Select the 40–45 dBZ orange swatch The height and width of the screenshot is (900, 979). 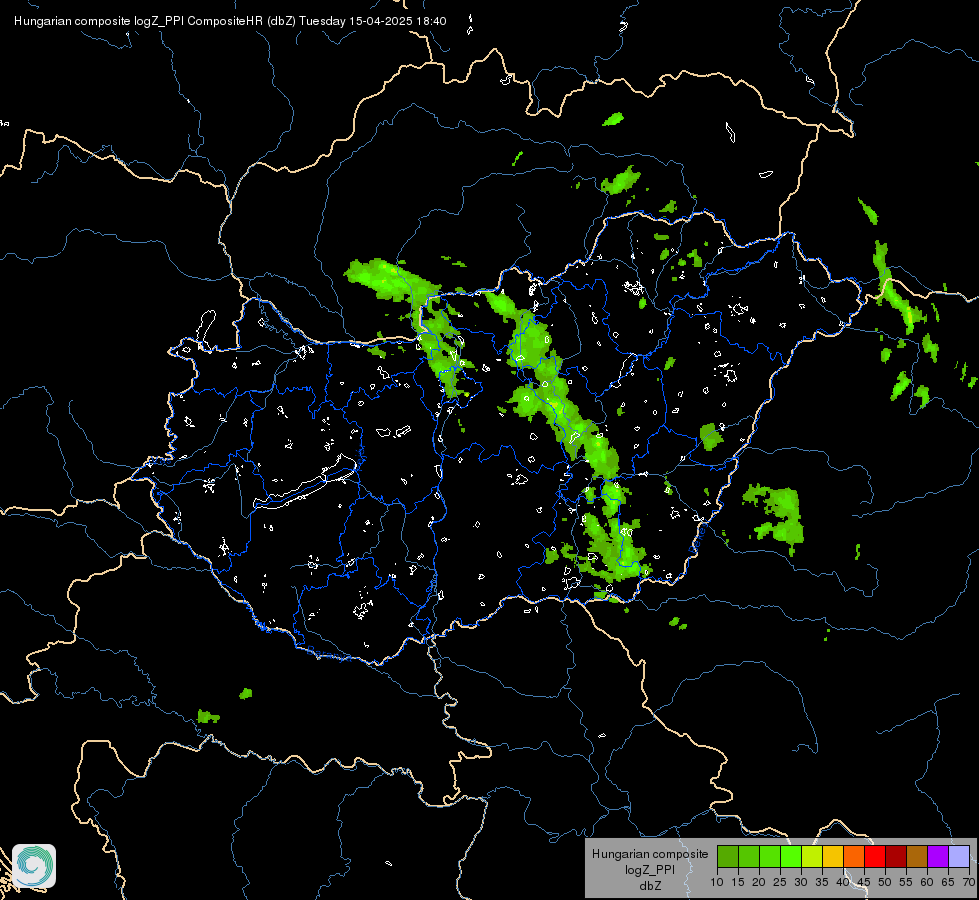tap(854, 856)
